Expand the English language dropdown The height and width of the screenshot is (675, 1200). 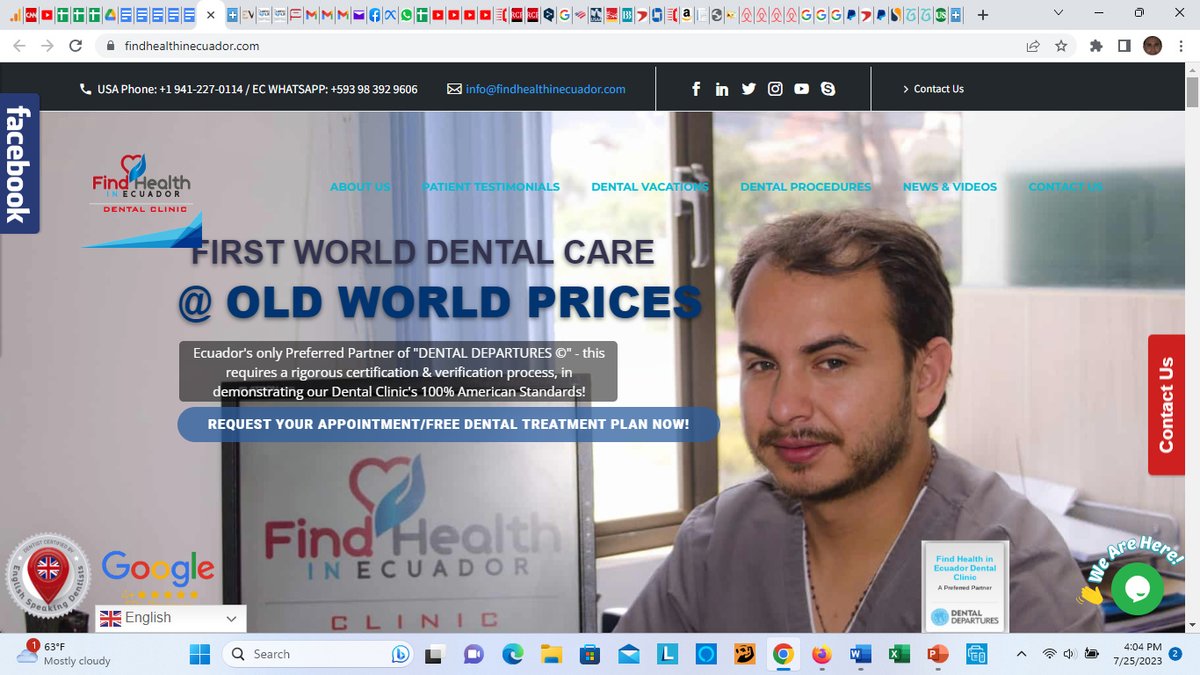170,618
